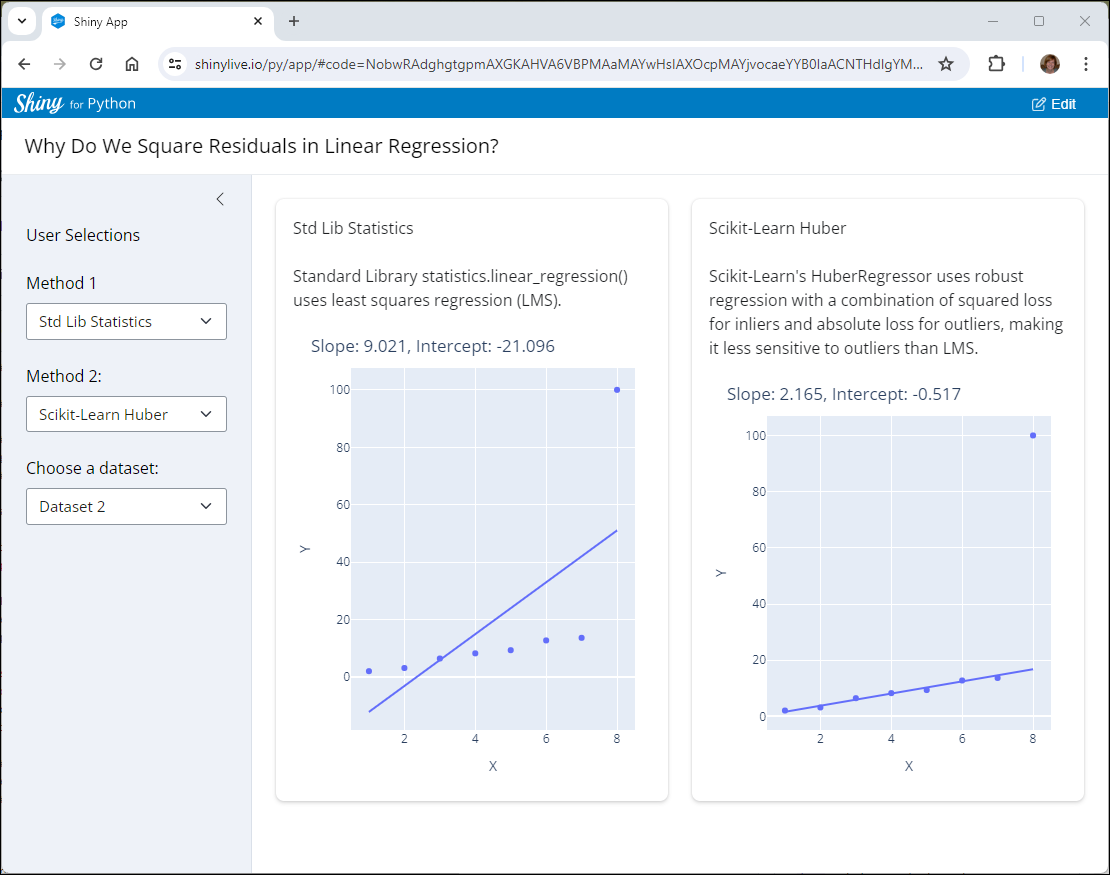Screen dimensions: 1110x875
Task: Open a new browser tab
Action: coord(294,21)
